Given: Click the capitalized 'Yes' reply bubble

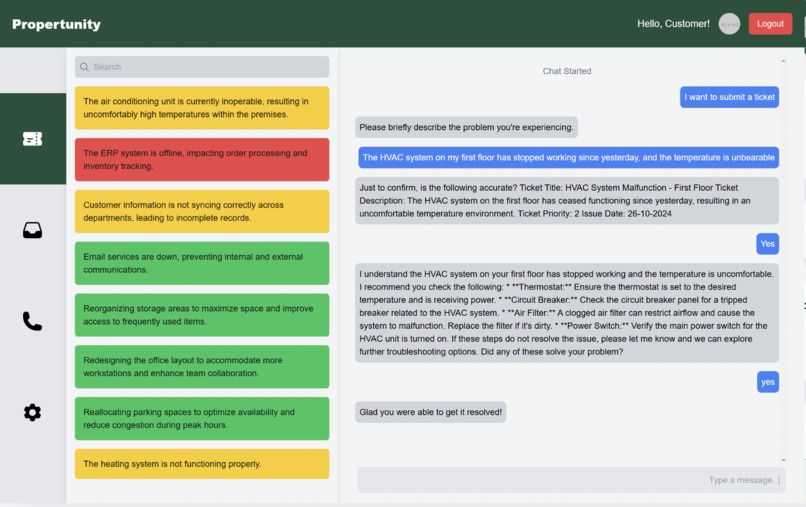Looking at the screenshot, I should (767, 244).
